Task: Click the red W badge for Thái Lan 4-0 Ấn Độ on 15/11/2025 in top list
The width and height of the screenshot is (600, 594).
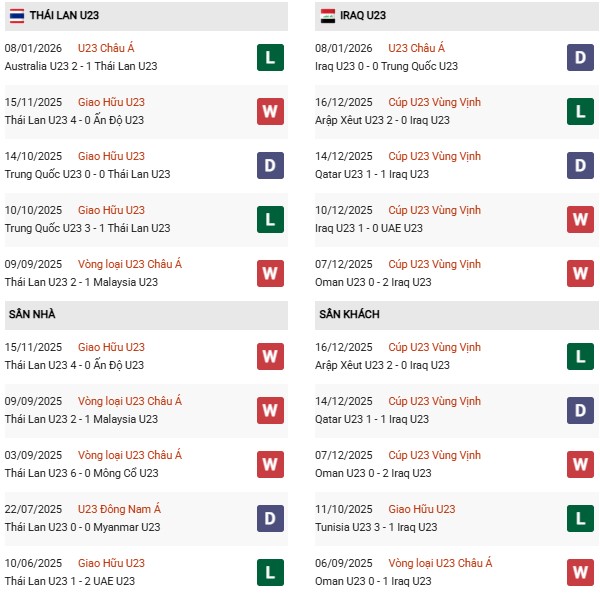Action: (270, 111)
